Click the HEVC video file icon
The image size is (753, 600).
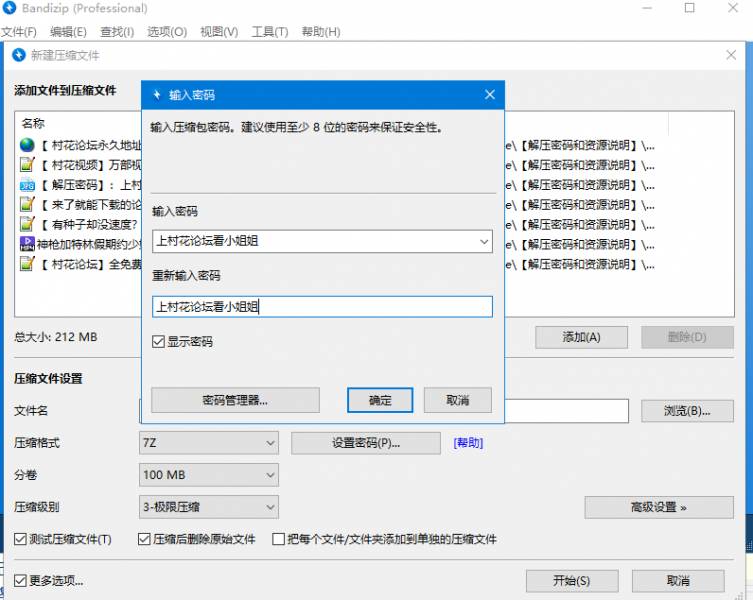point(27,244)
